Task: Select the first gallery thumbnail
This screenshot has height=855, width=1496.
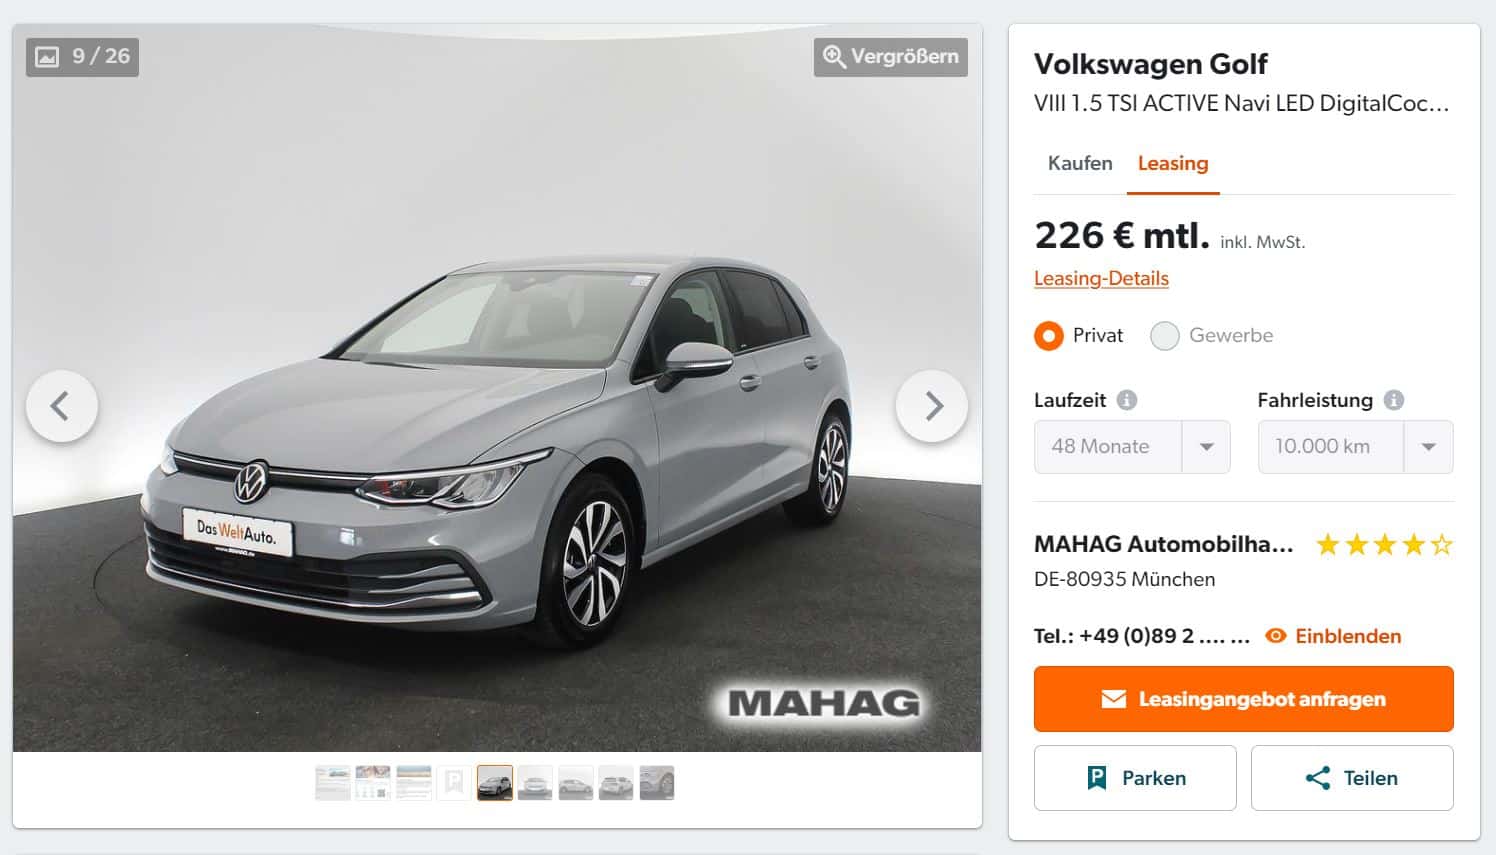Action: 333,783
